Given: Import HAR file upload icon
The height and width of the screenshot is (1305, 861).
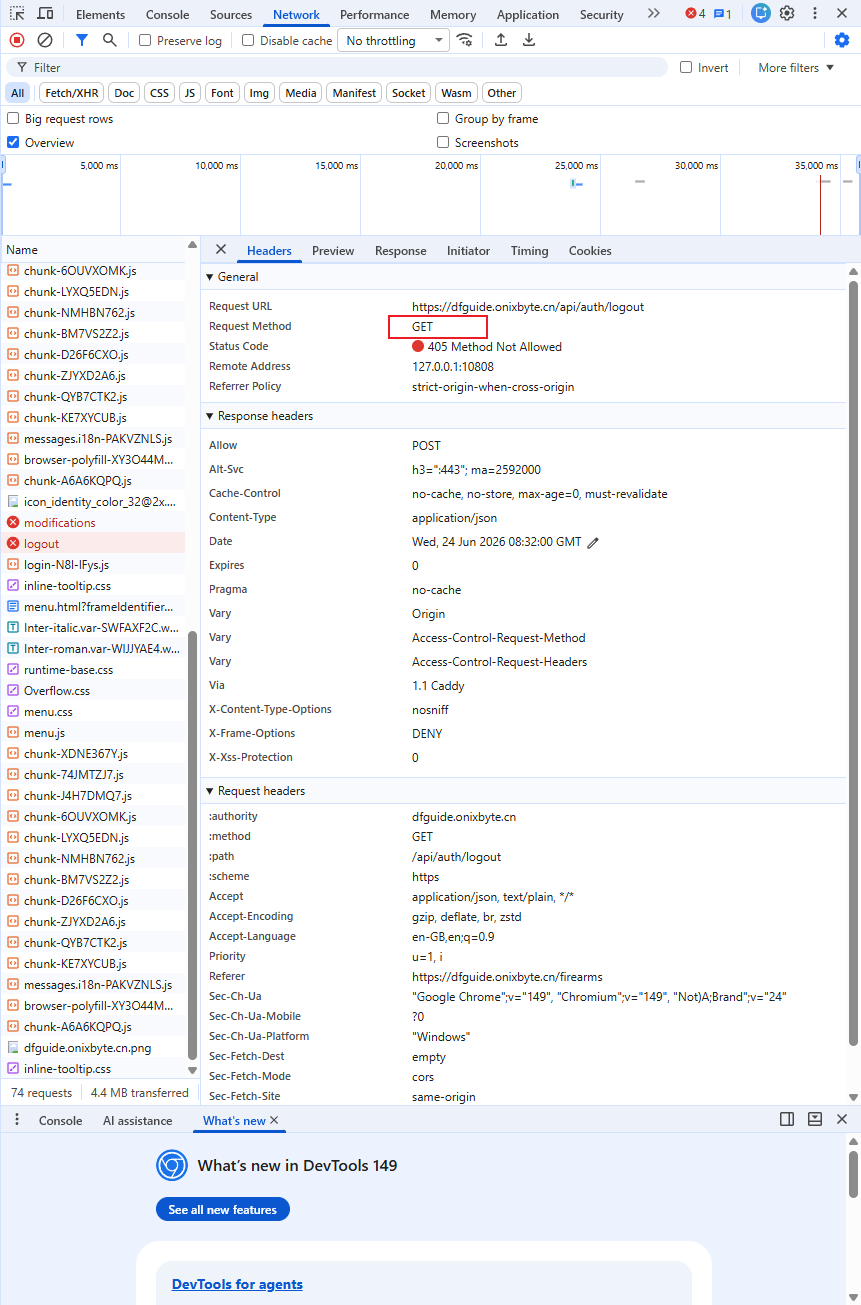Looking at the screenshot, I should click(501, 40).
